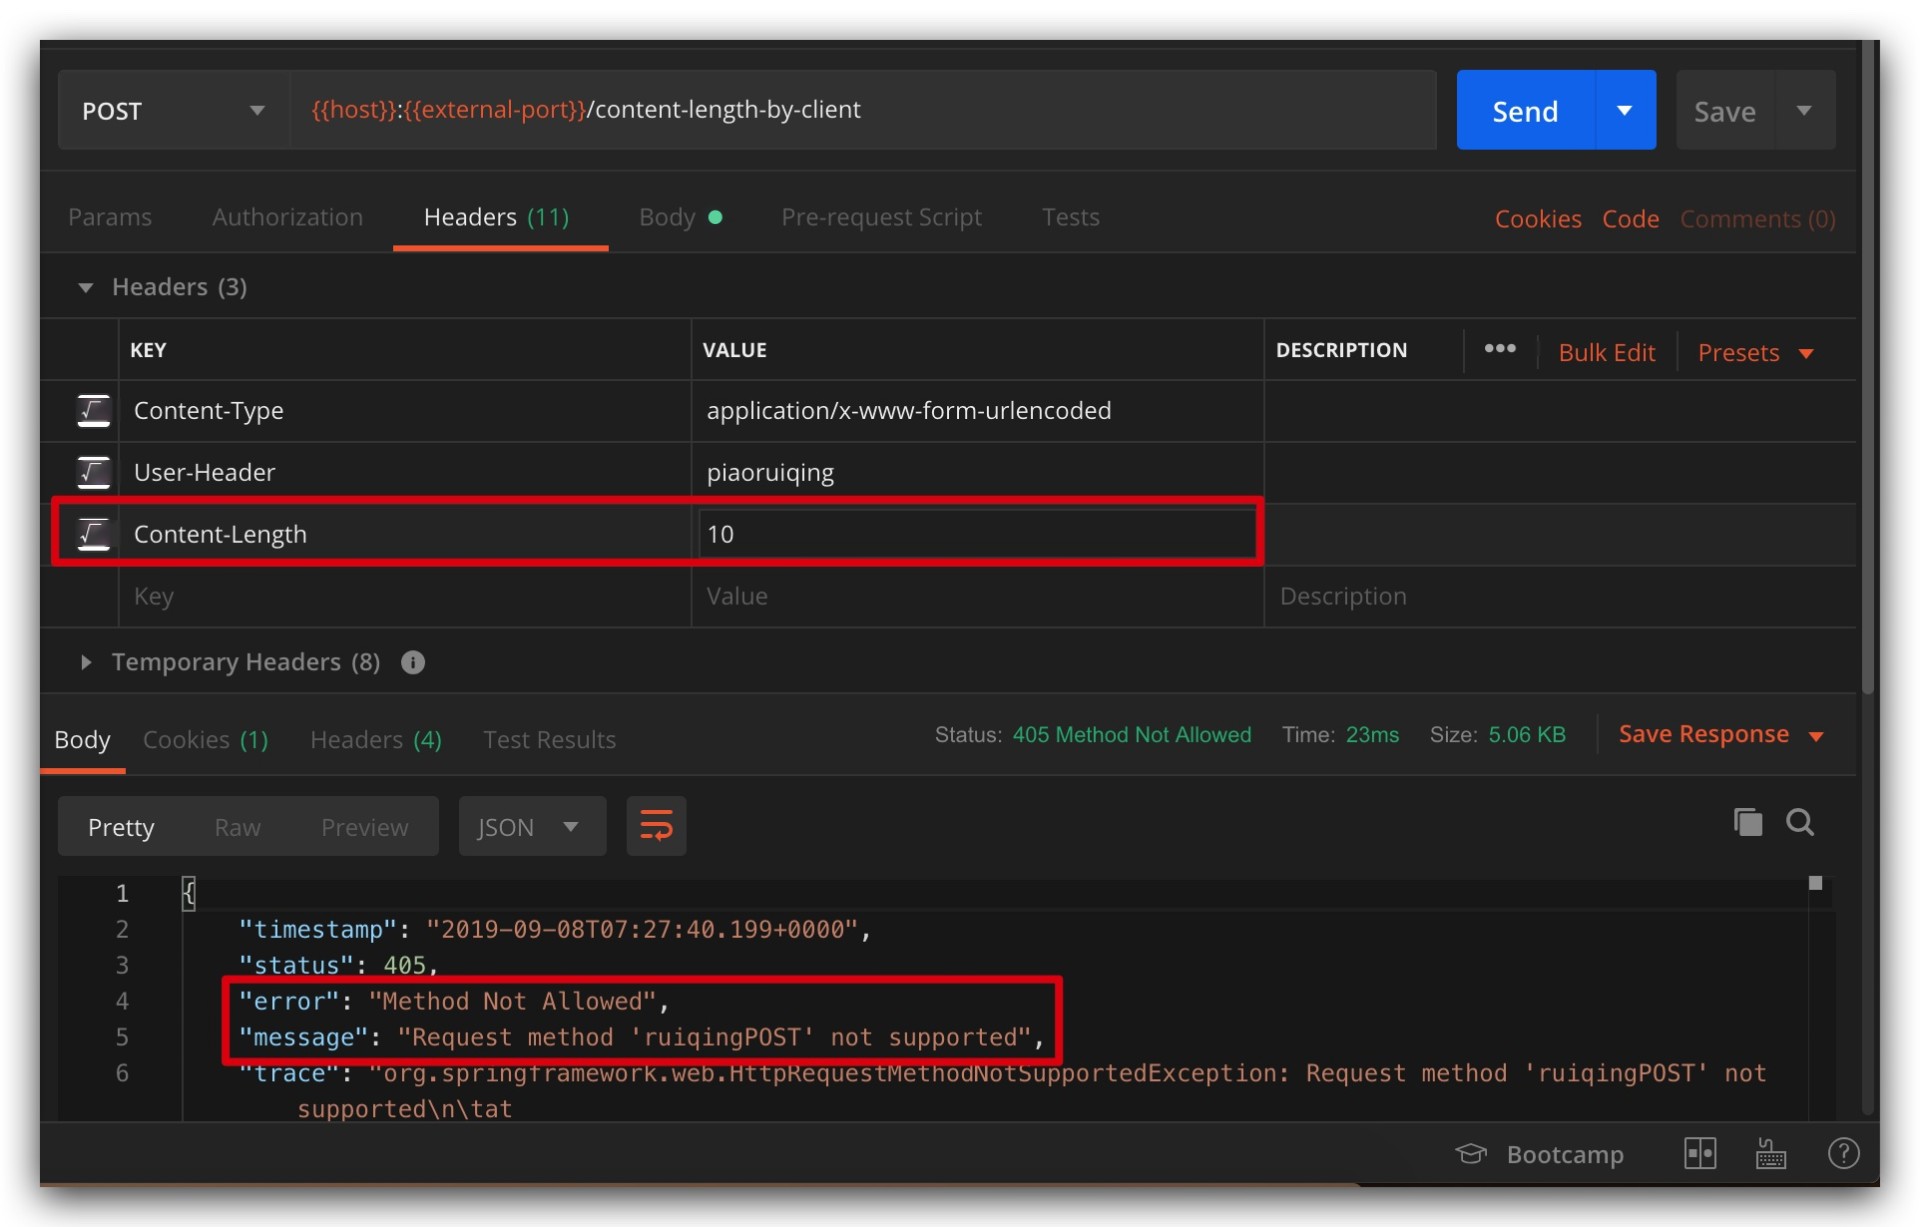
Task: Open the POST method dropdown
Action: click(174, 110)
